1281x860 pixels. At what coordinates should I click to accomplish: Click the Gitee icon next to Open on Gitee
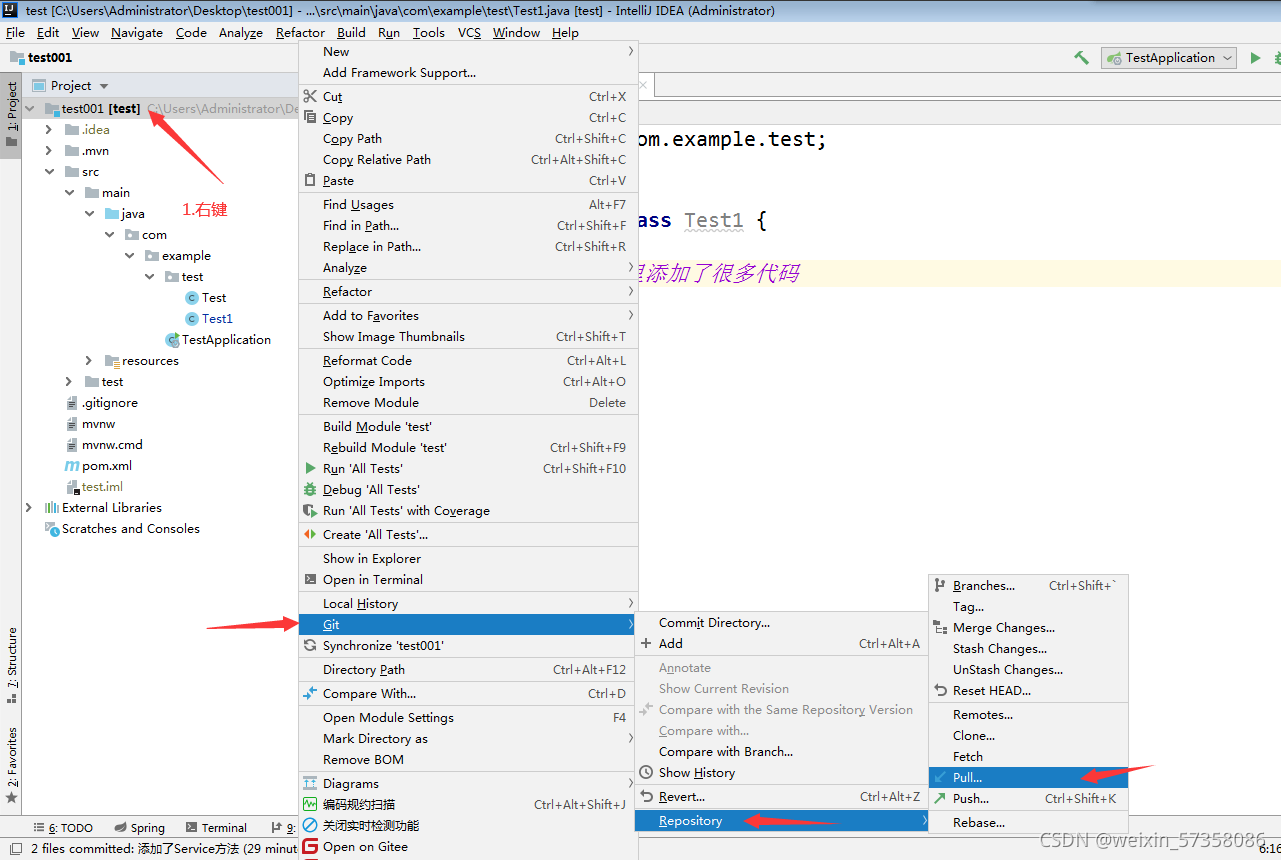[310, 846]
